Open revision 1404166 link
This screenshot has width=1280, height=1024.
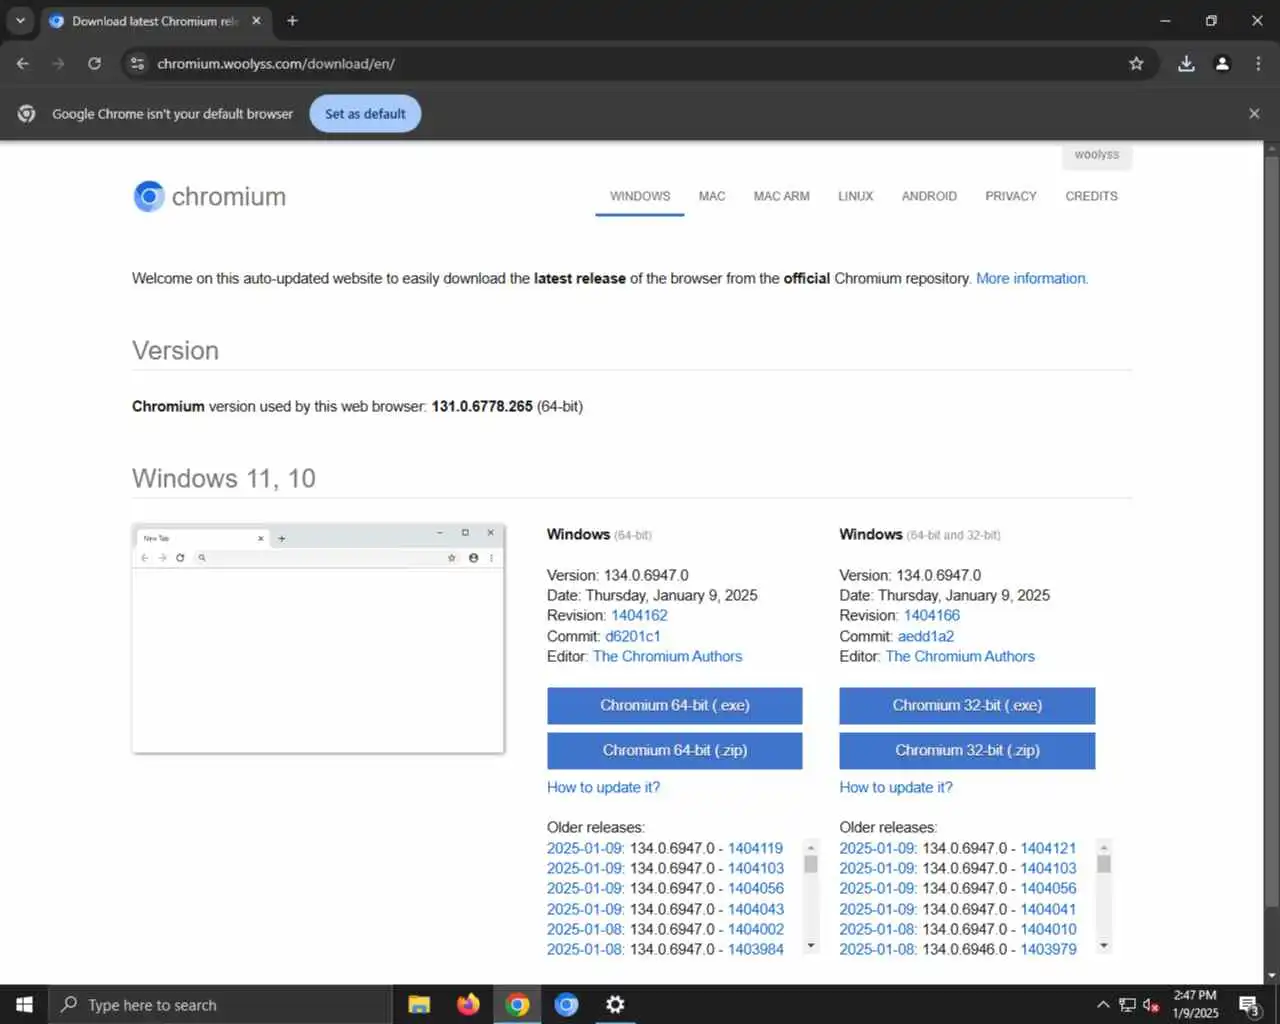932,615
